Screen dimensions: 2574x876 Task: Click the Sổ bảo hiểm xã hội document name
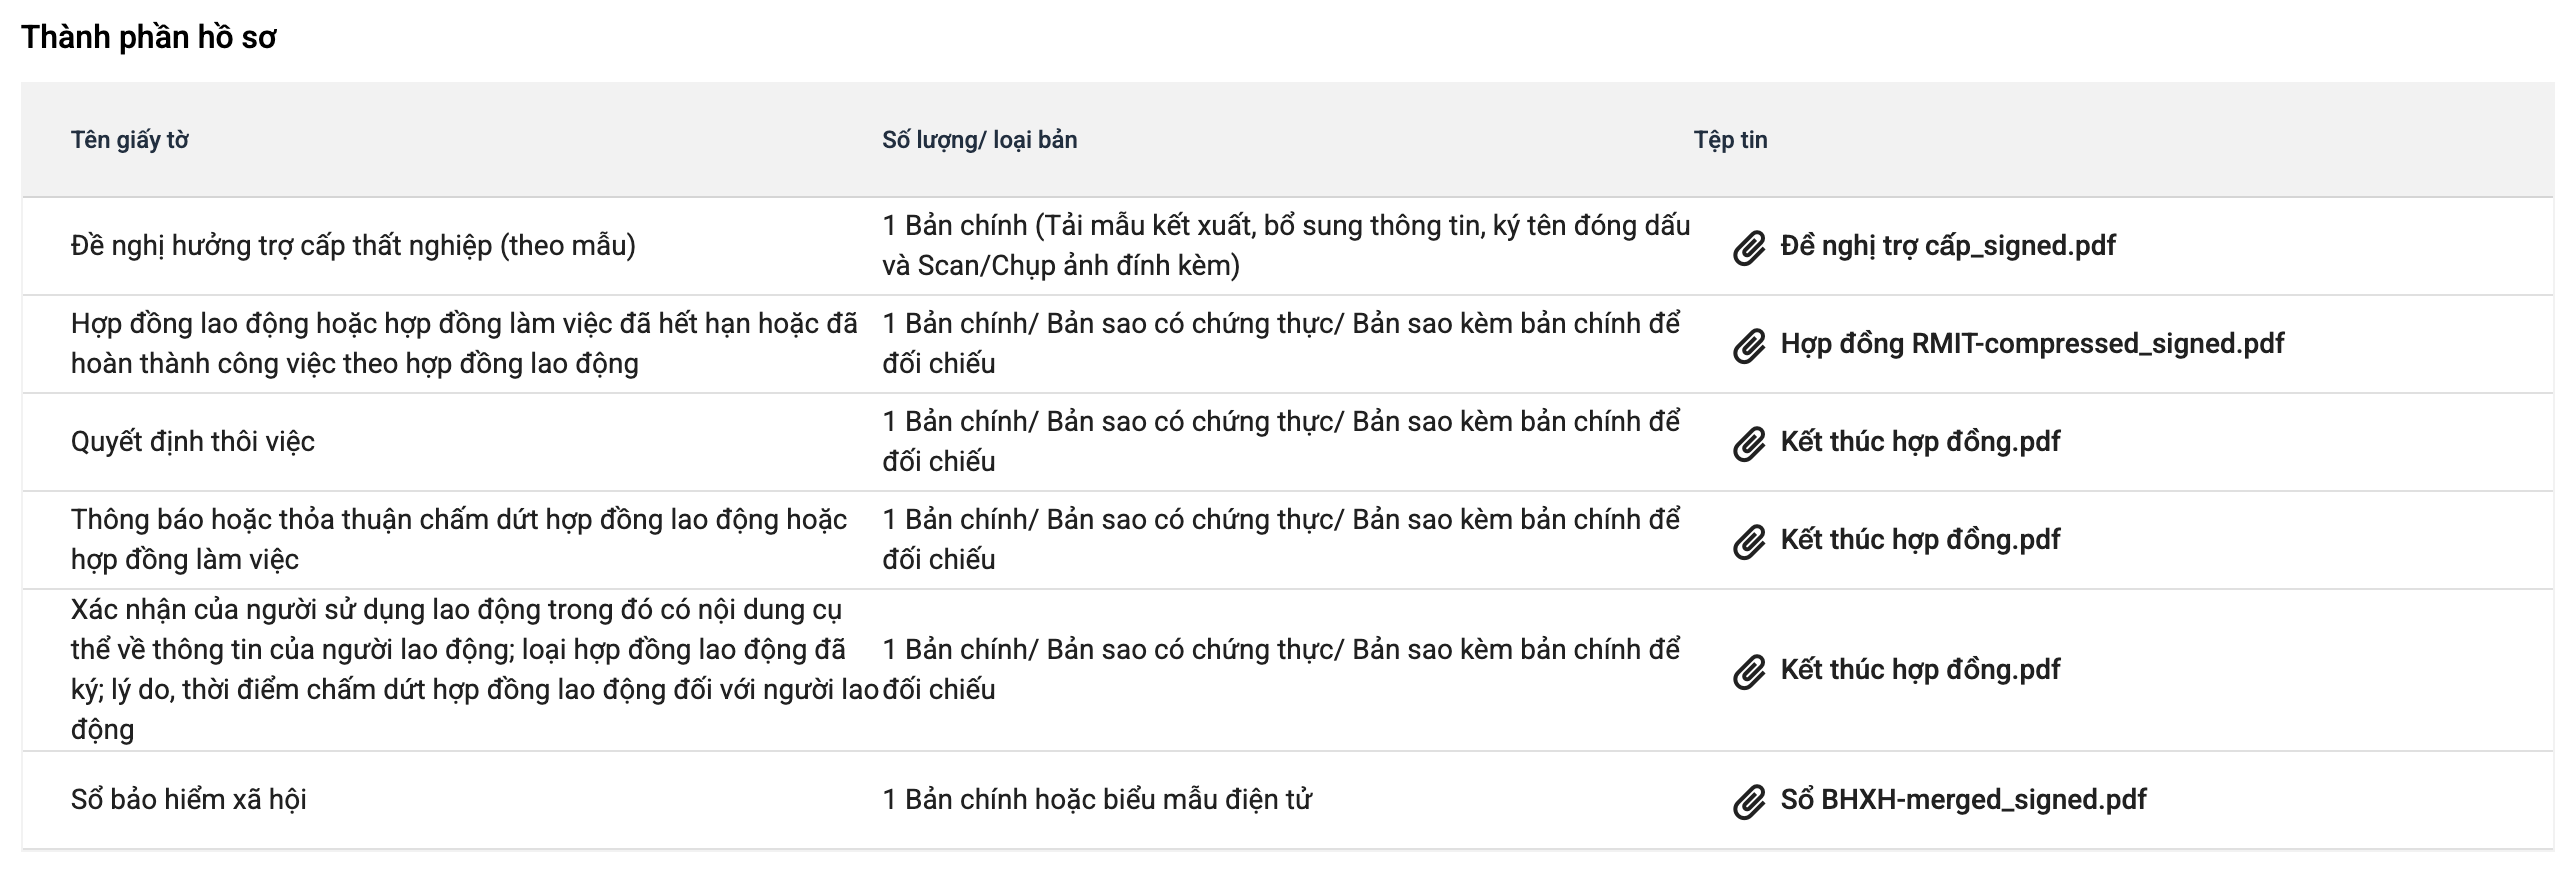tap(188, 800)
